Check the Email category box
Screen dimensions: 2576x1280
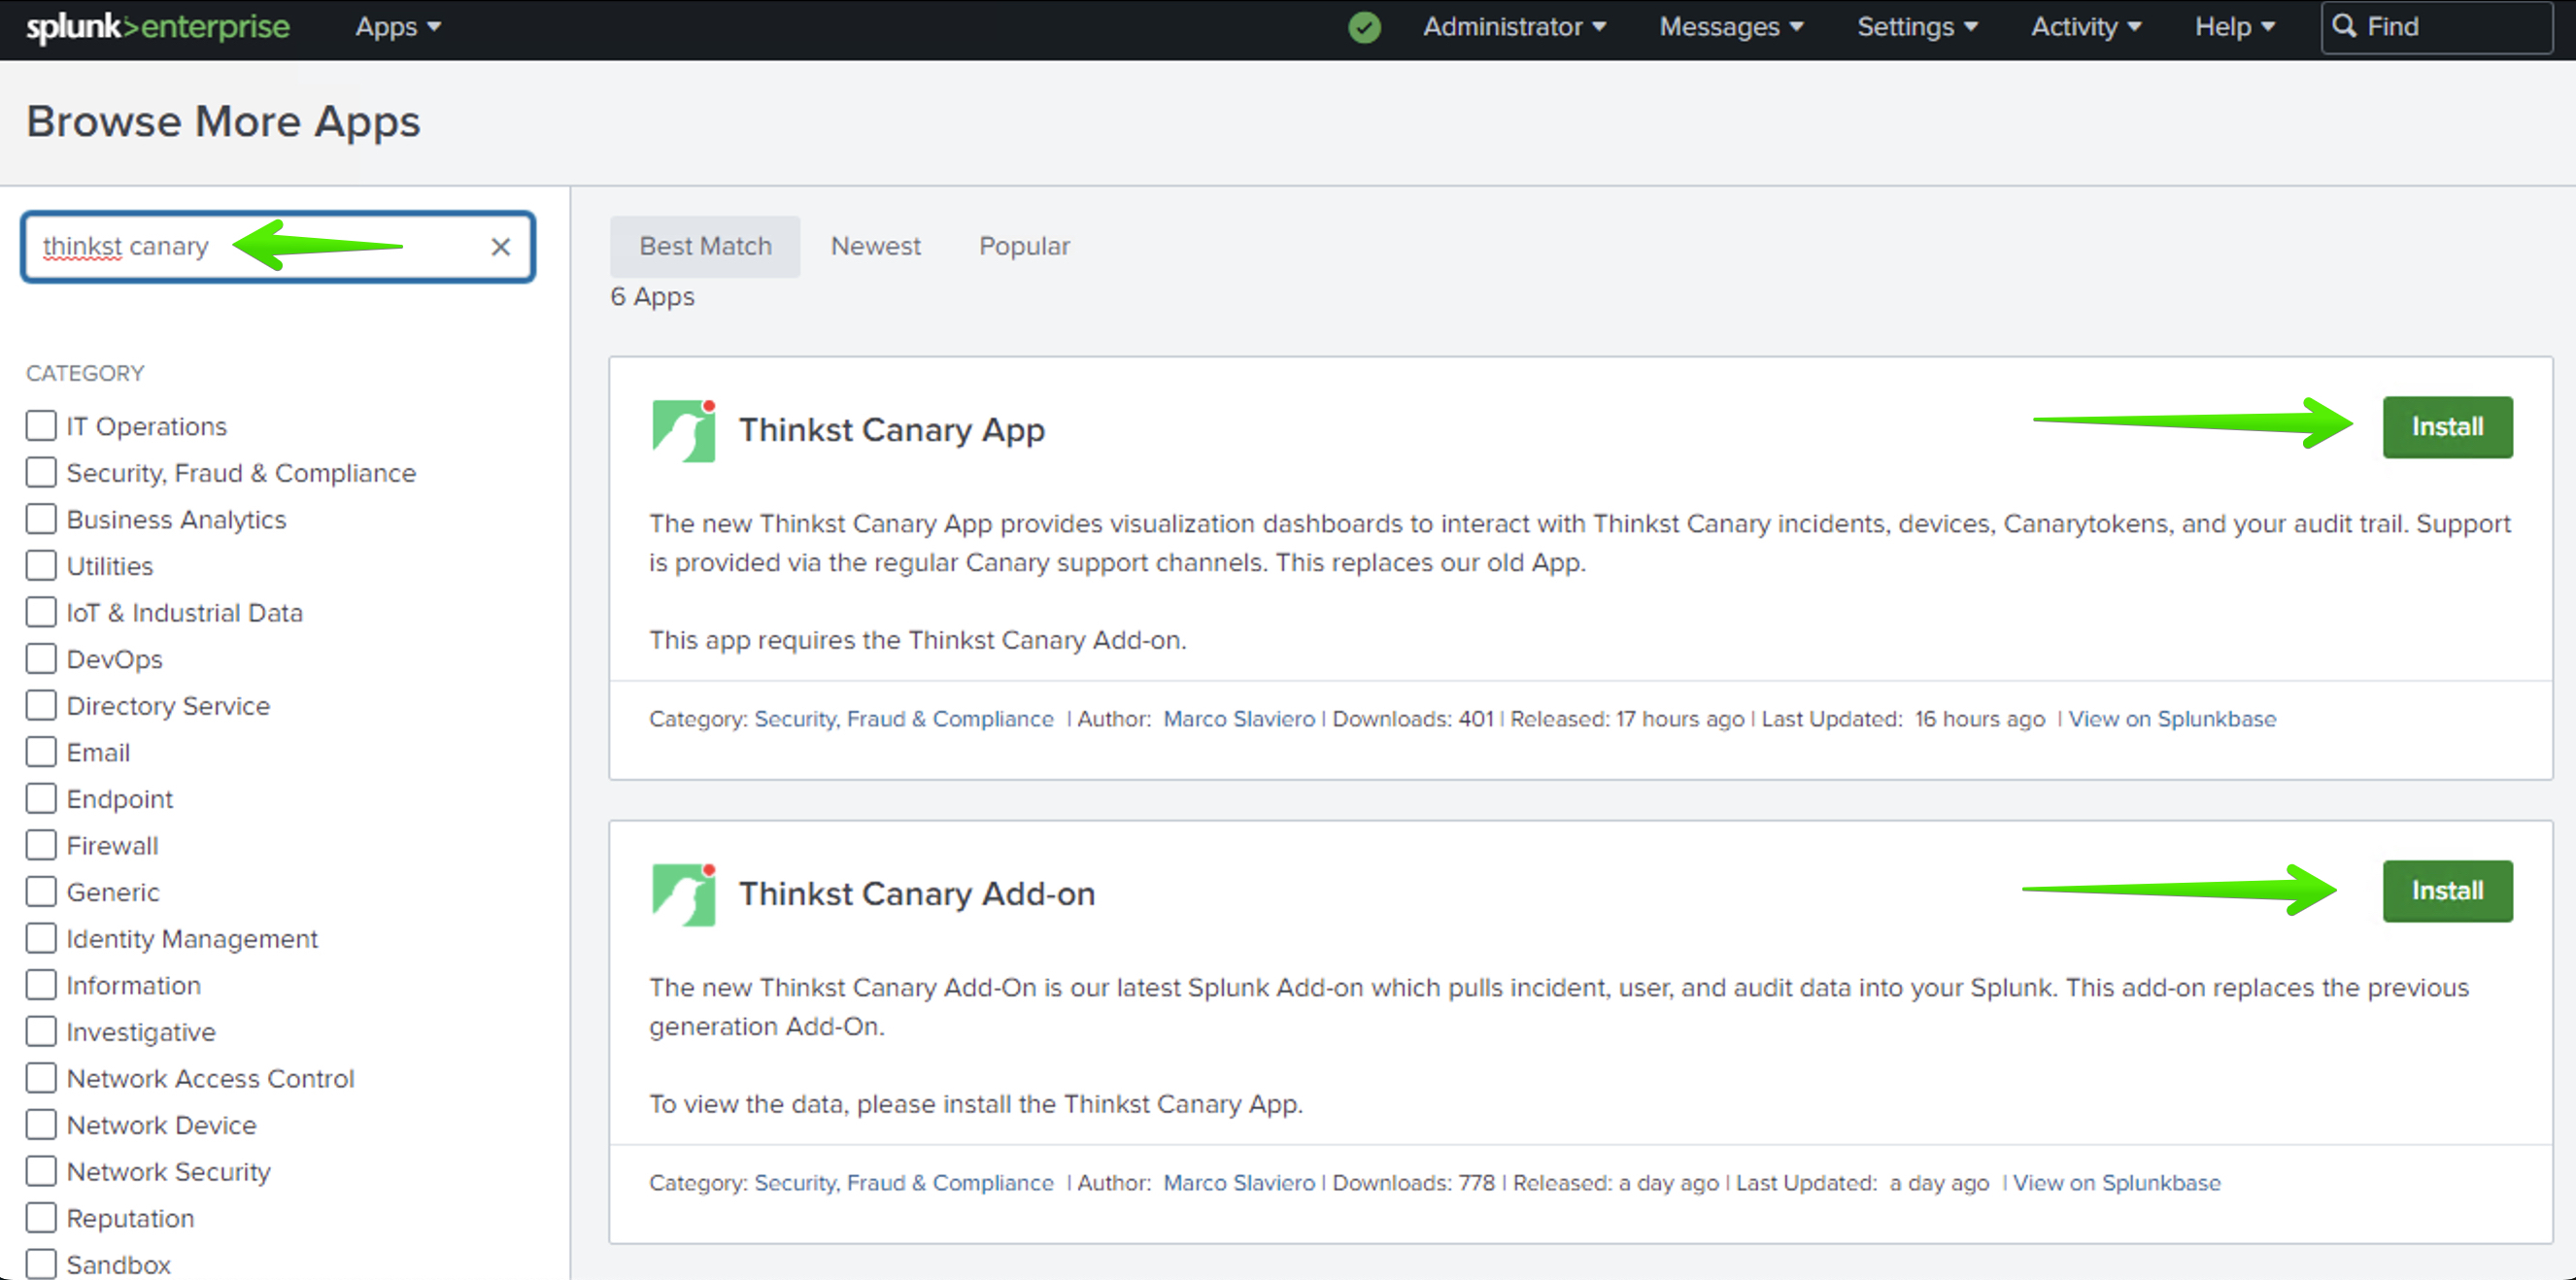click(41, 752)
